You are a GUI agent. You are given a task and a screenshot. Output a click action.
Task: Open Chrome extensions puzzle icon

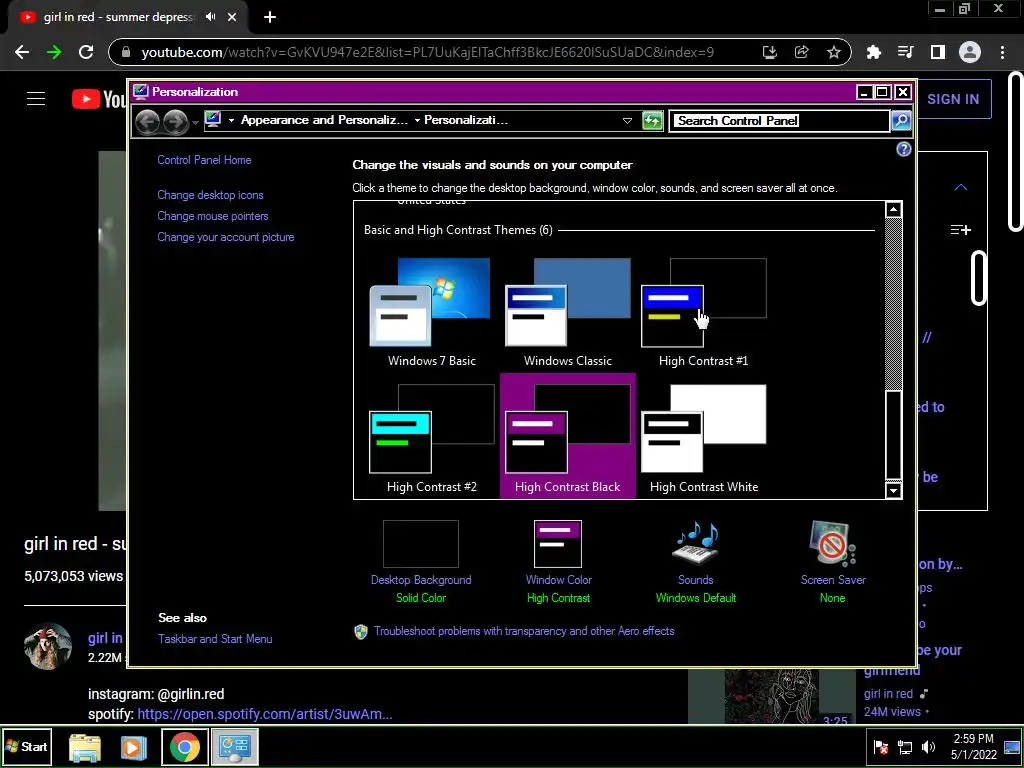874,52
